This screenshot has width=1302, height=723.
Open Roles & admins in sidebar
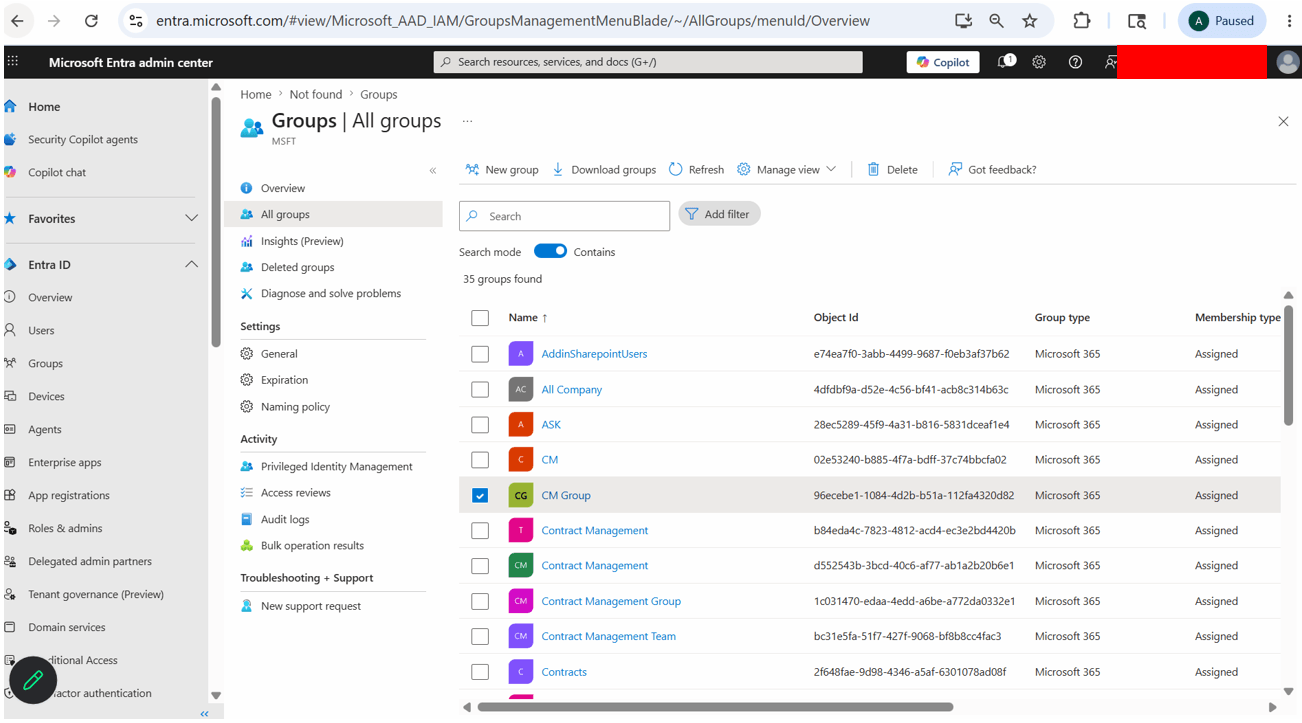65,528
